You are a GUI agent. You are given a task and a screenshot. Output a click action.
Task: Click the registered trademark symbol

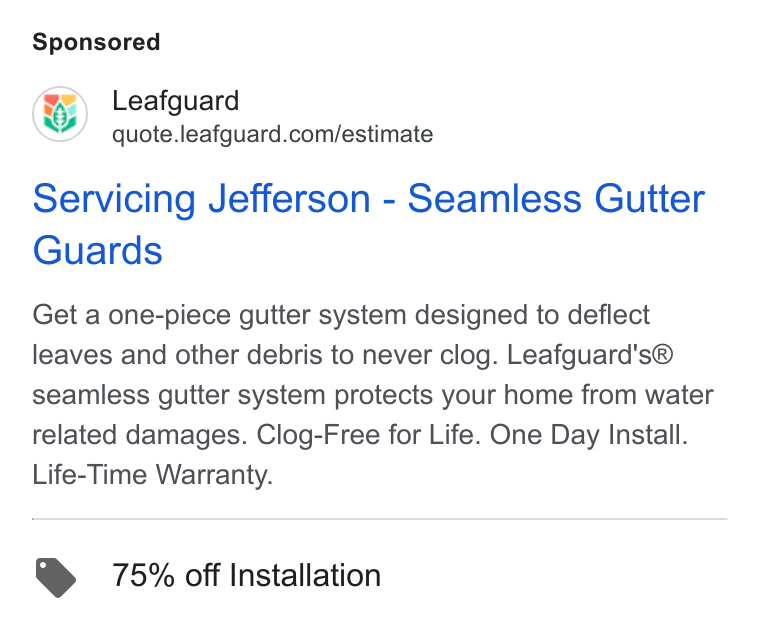663,354
